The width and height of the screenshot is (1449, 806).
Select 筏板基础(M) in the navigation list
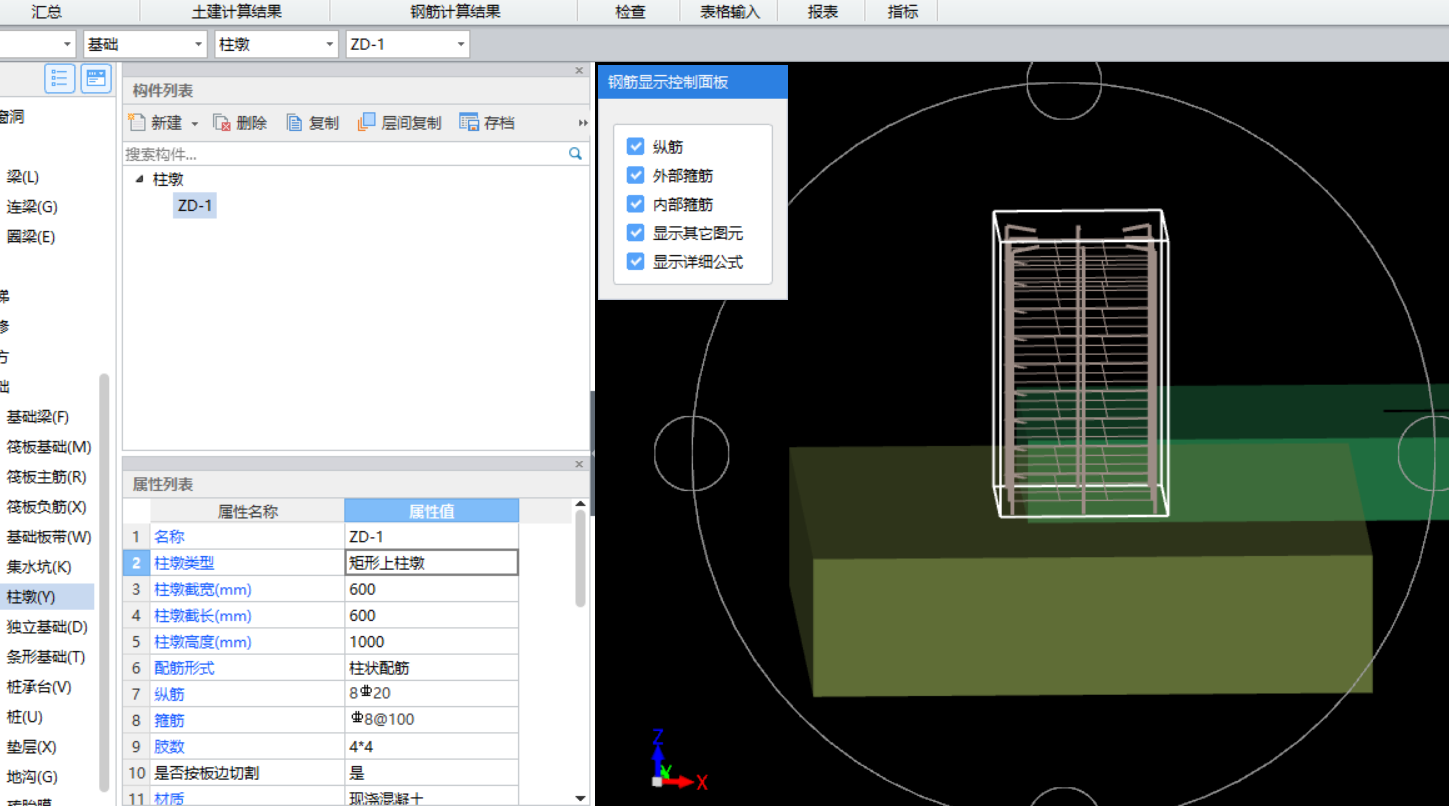(48, 447)
